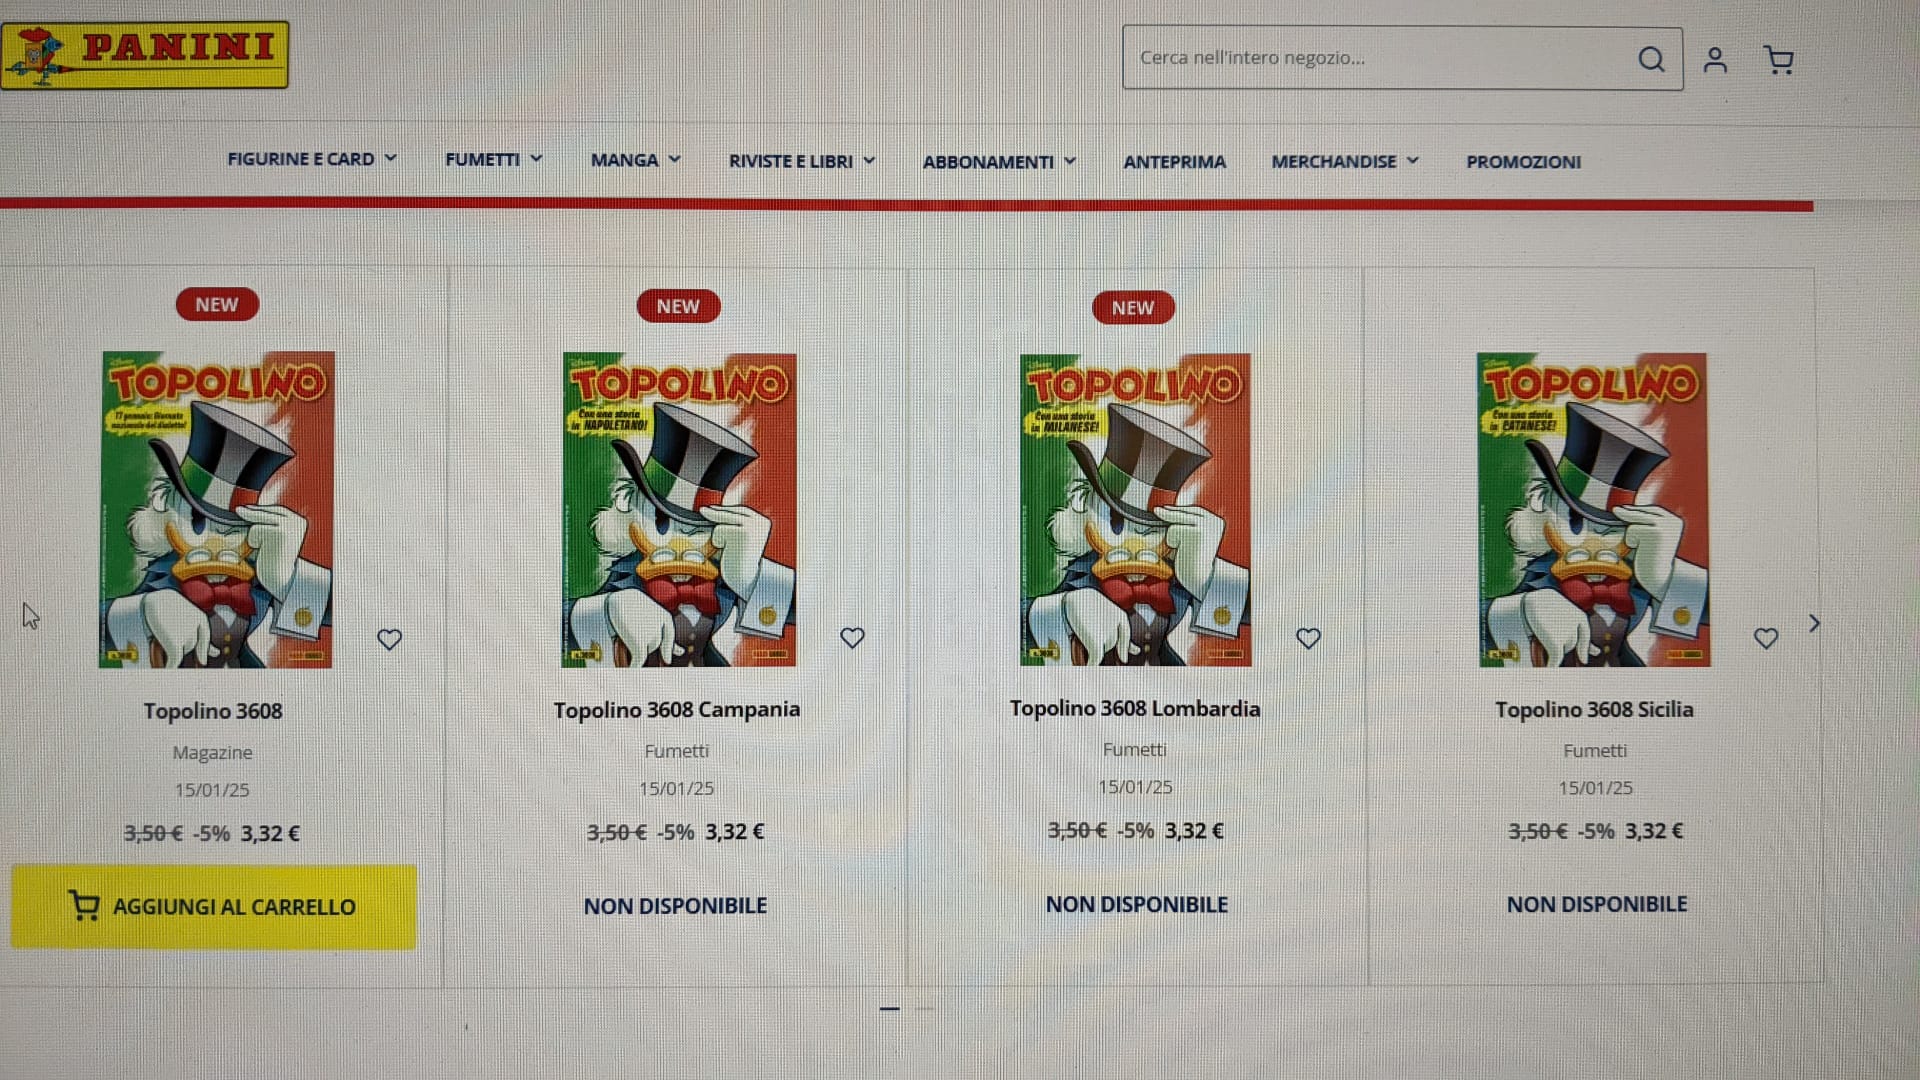Click Aggiungi al carrello button

pos(213,907)
